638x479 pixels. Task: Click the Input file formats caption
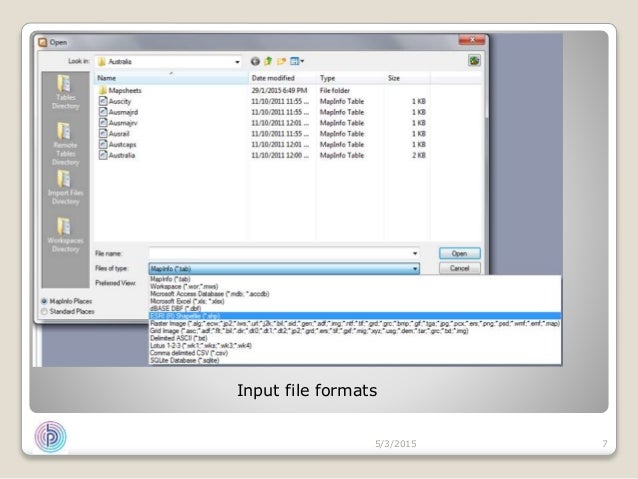(x=307, y=390)
